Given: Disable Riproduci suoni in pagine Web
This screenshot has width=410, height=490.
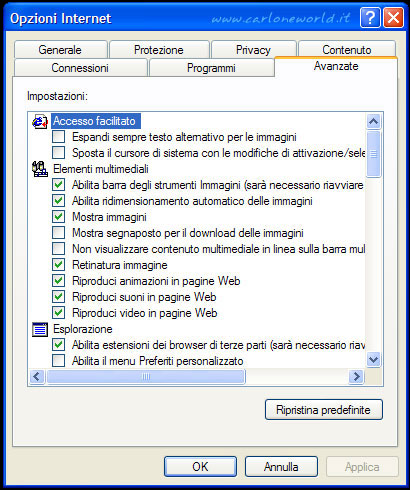Looking at the screenshot, I should click(x=59, y=297).
